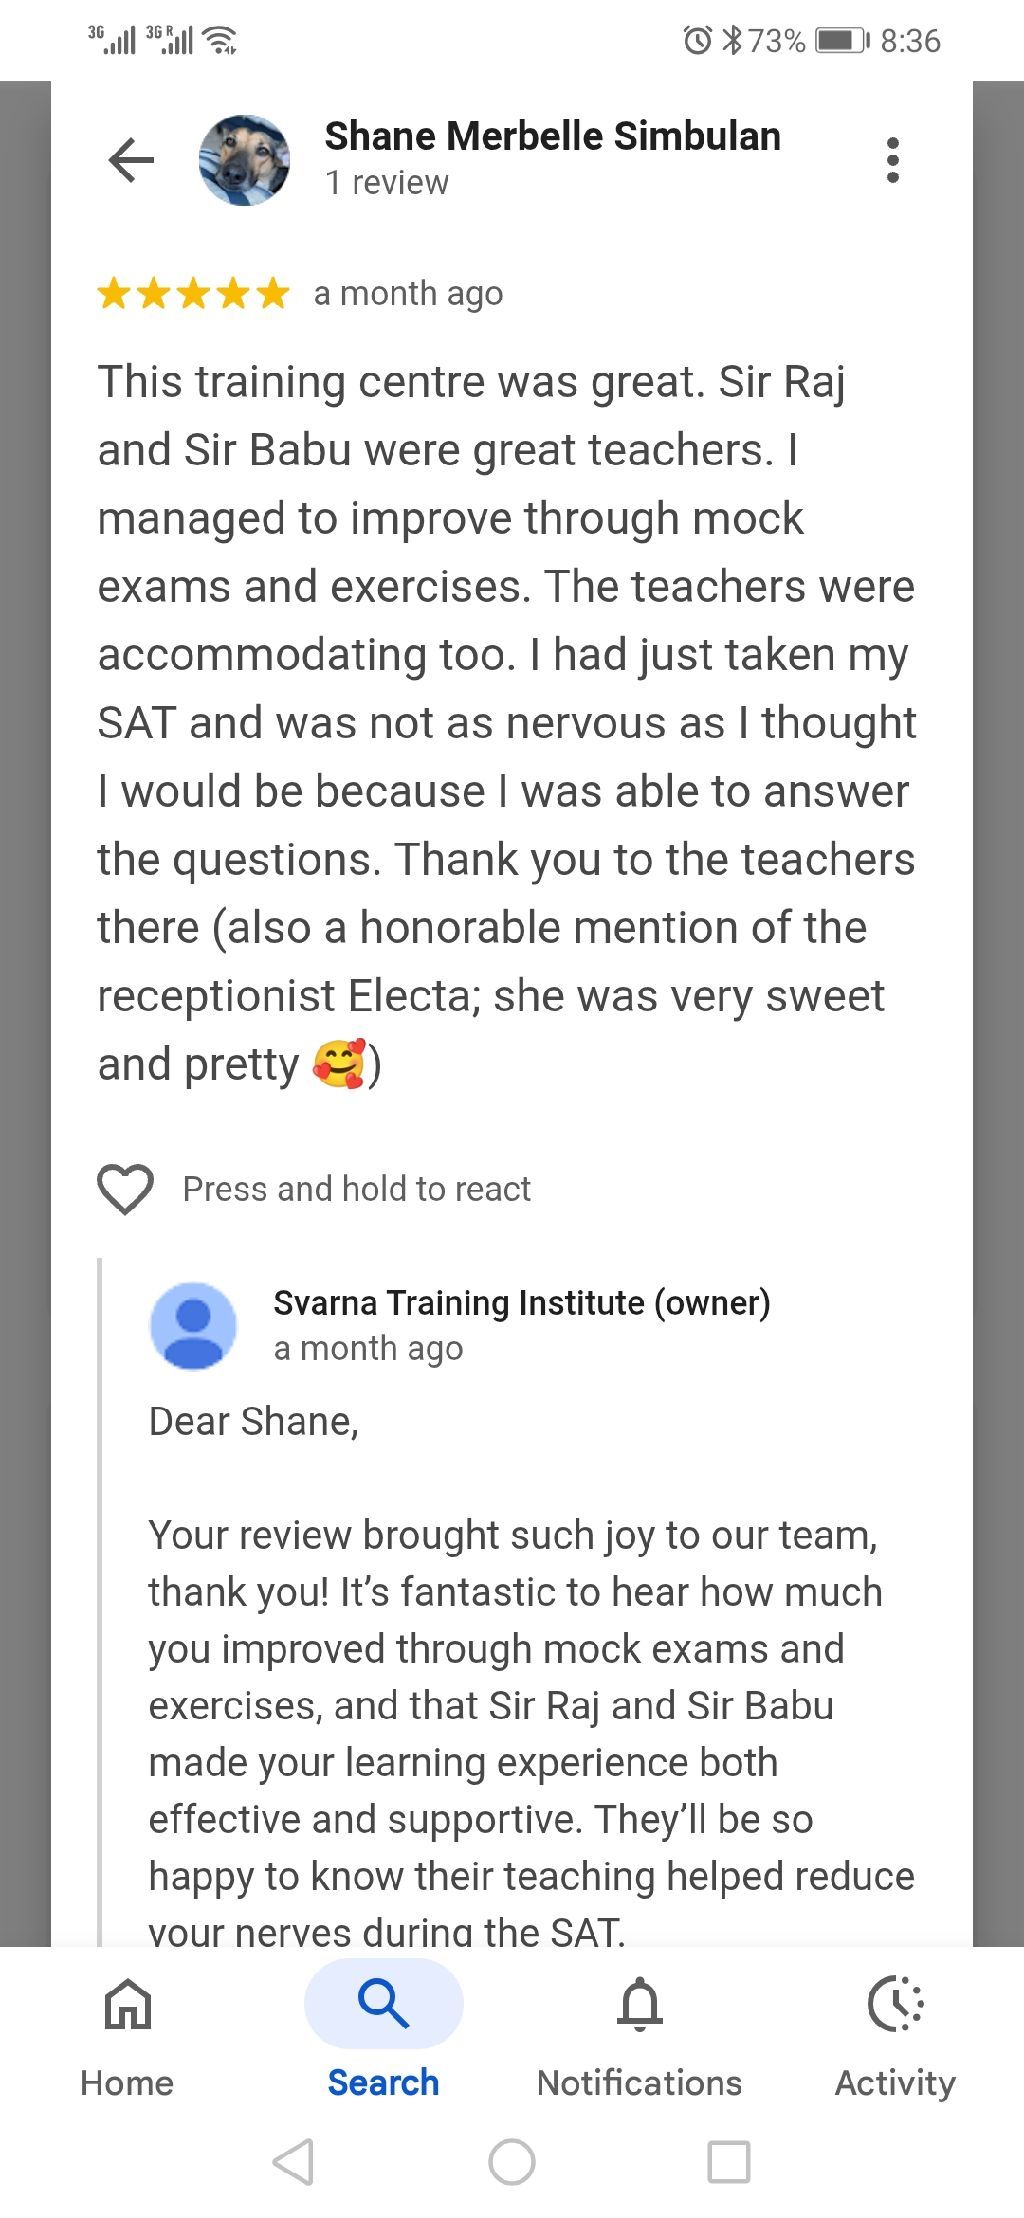Screen dimensions: 1024x2218
Task: Open Shane Merbelle Simbulan's profile name
Action: [x=552, y=136]
